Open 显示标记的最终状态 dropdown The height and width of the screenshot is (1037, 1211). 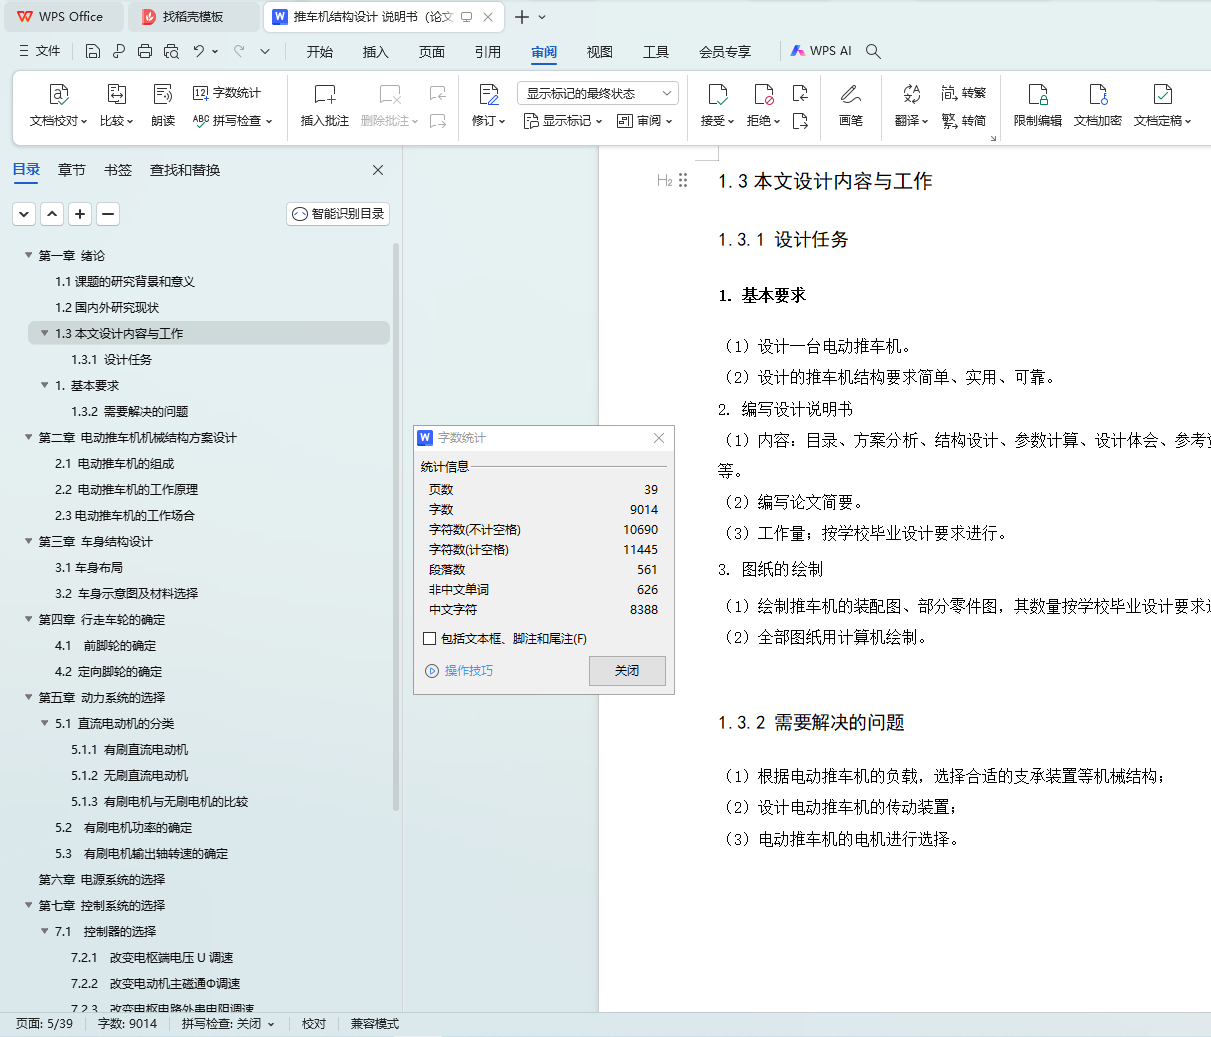click(598, 93)
